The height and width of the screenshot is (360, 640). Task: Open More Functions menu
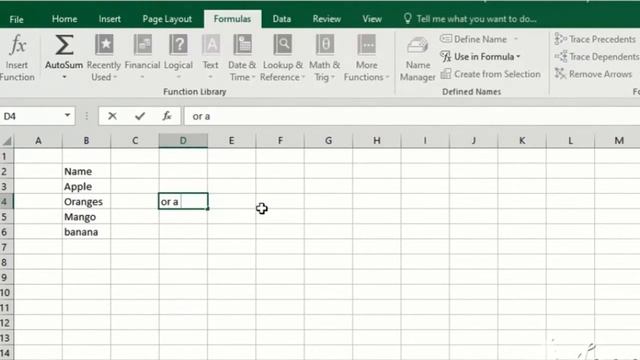tap(366, 57)
